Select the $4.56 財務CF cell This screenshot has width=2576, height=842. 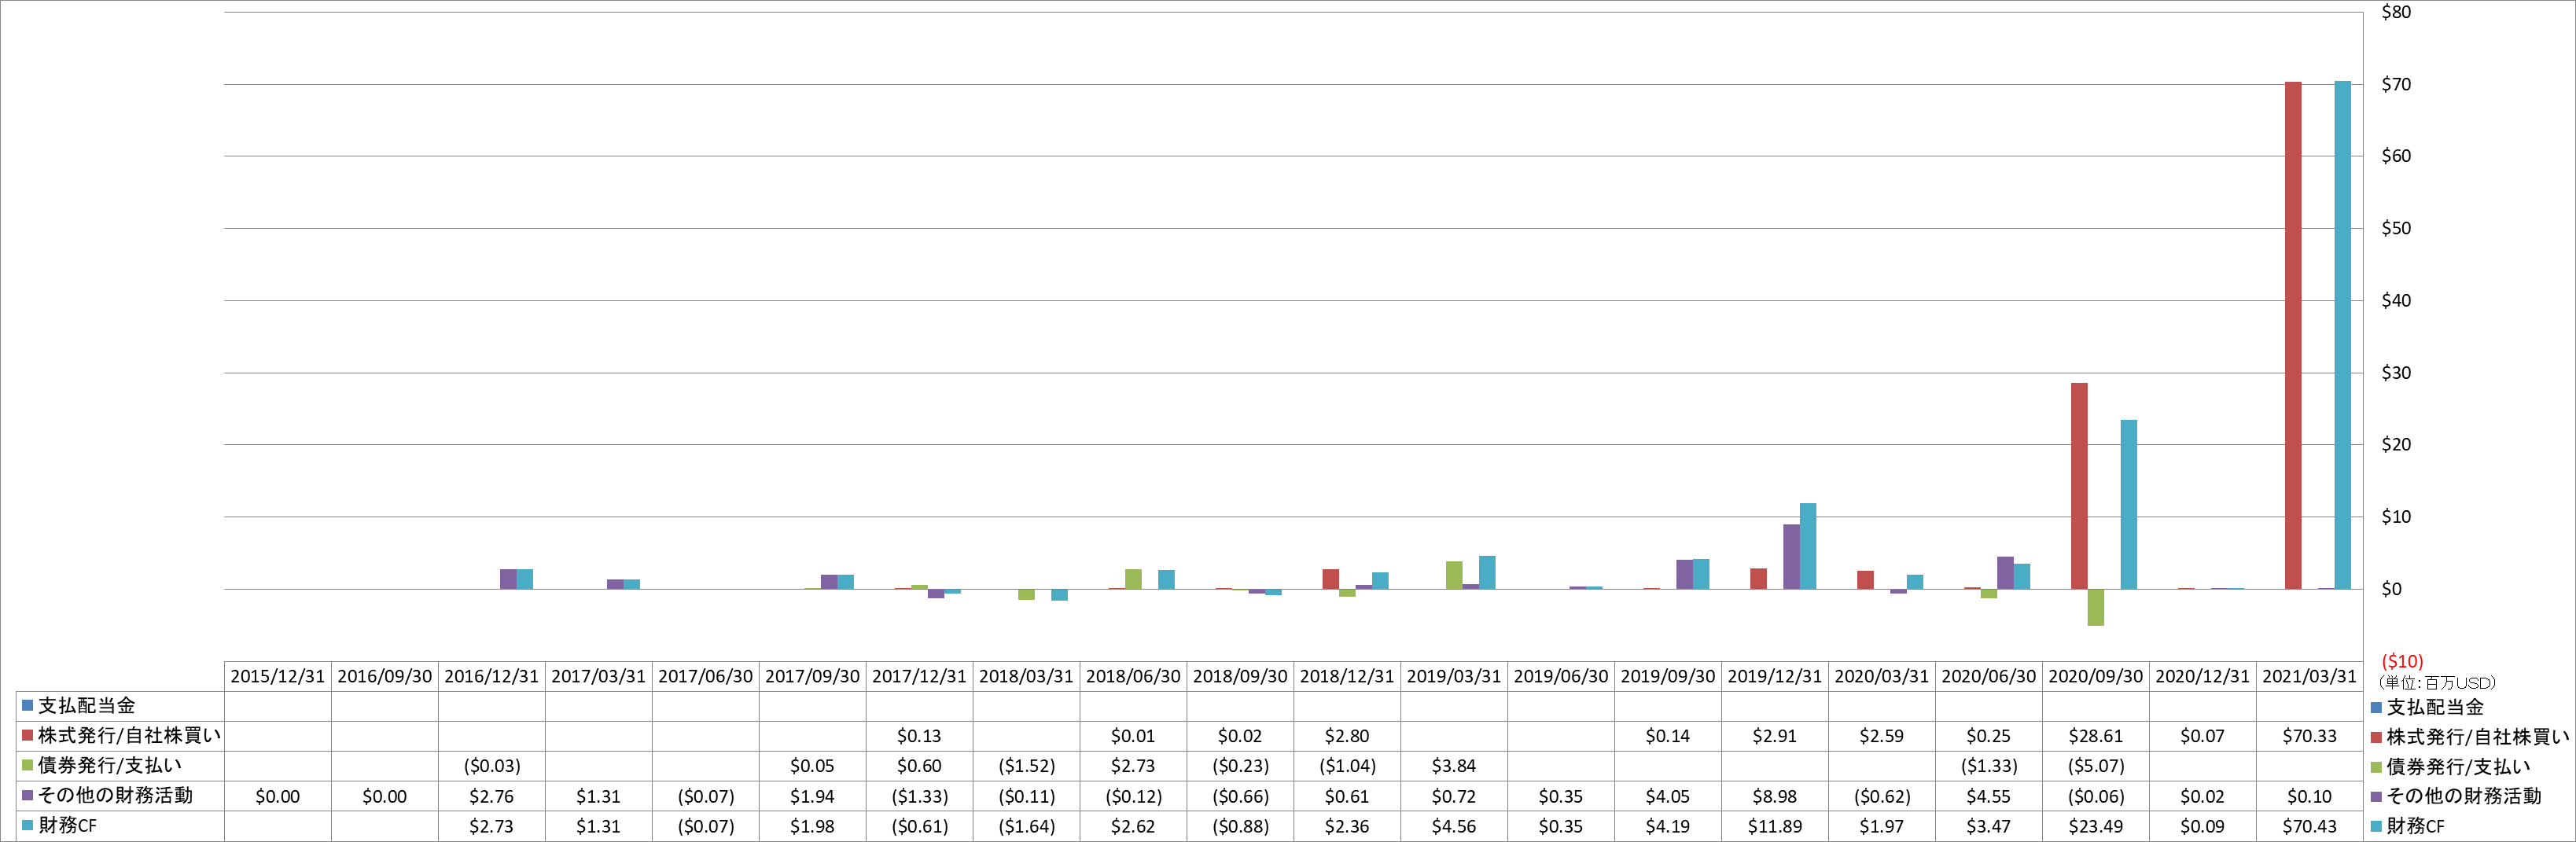[1454, 826]
